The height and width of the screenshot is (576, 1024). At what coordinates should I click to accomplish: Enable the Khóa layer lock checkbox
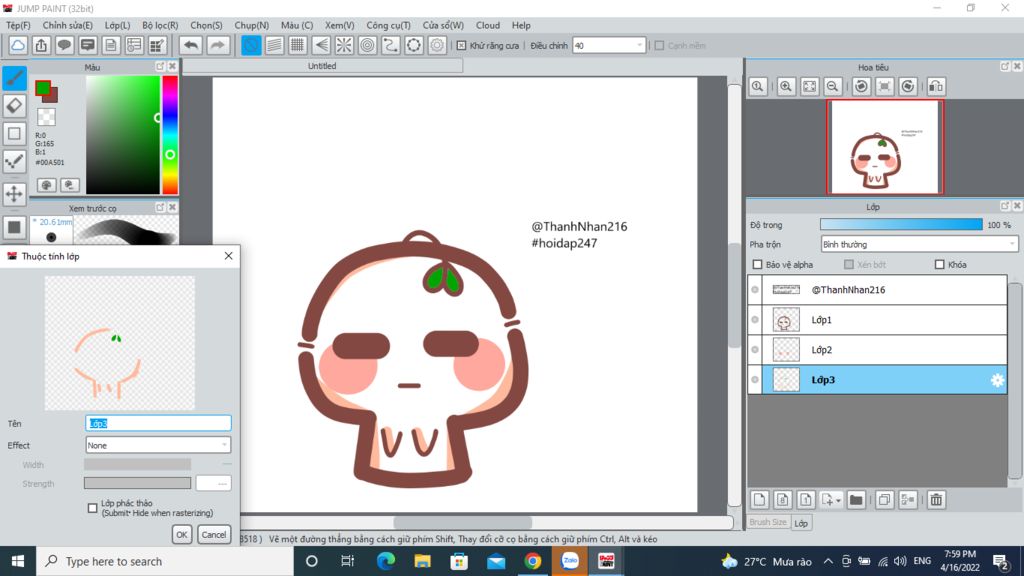[940, 264]
